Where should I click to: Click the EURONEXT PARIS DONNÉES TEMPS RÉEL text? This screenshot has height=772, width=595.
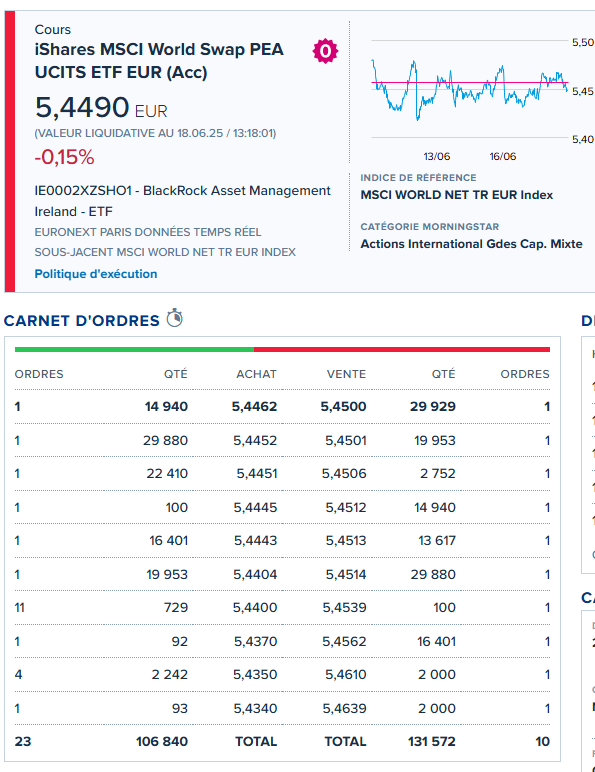pos(148,232)
